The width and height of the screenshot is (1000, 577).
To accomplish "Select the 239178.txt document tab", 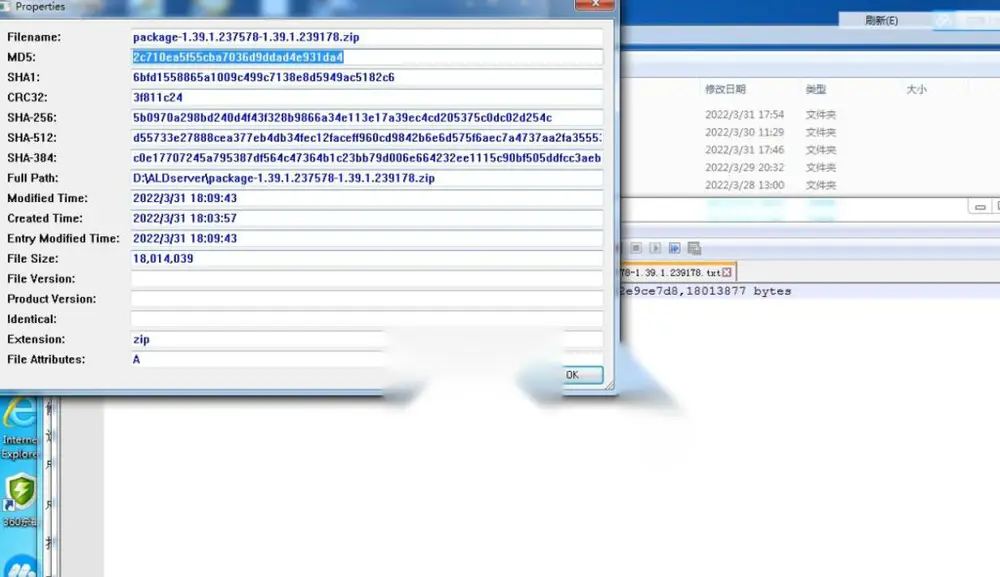I will point(676,272).
